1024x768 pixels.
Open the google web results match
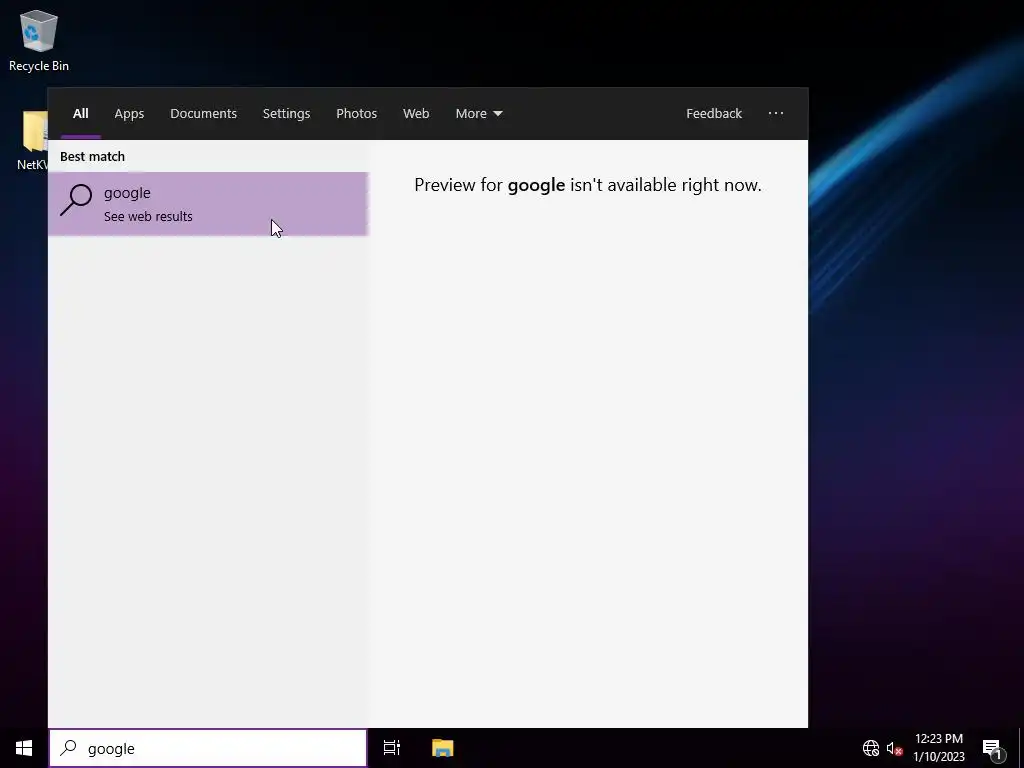pyautogui.click(x=208, y=204)
